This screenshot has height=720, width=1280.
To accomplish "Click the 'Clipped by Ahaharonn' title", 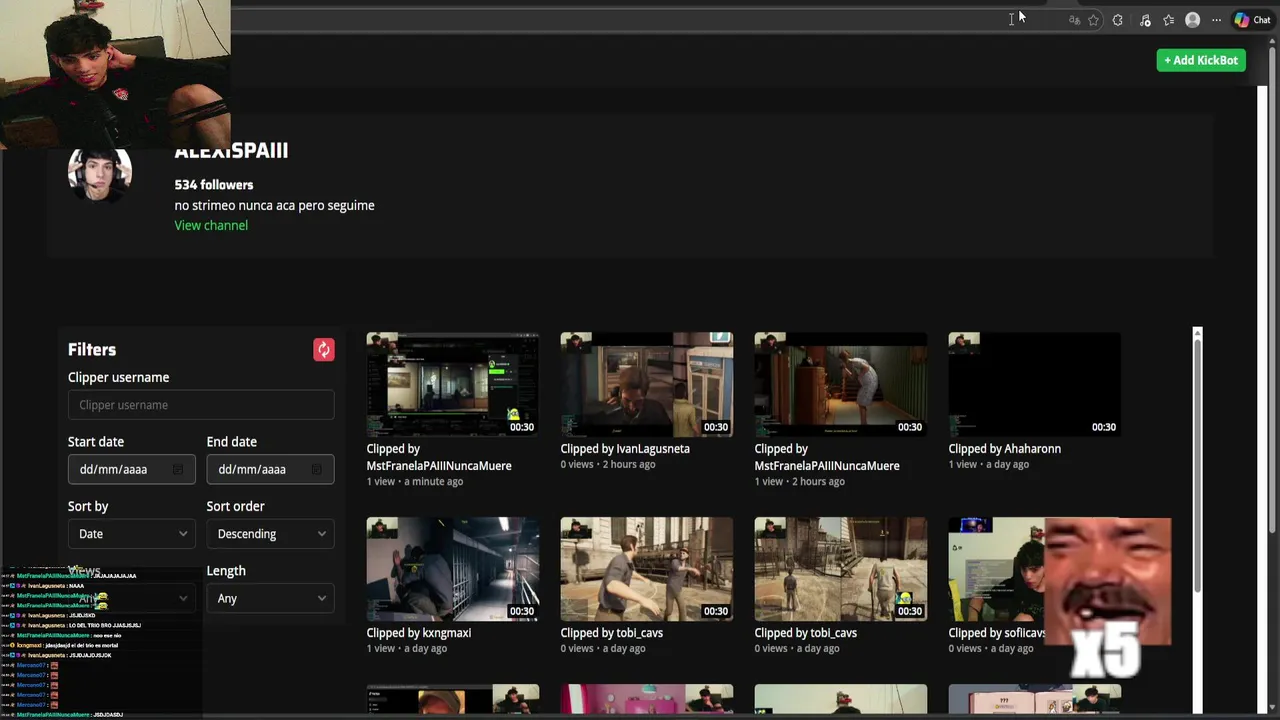I will (x=1004, y=449).
